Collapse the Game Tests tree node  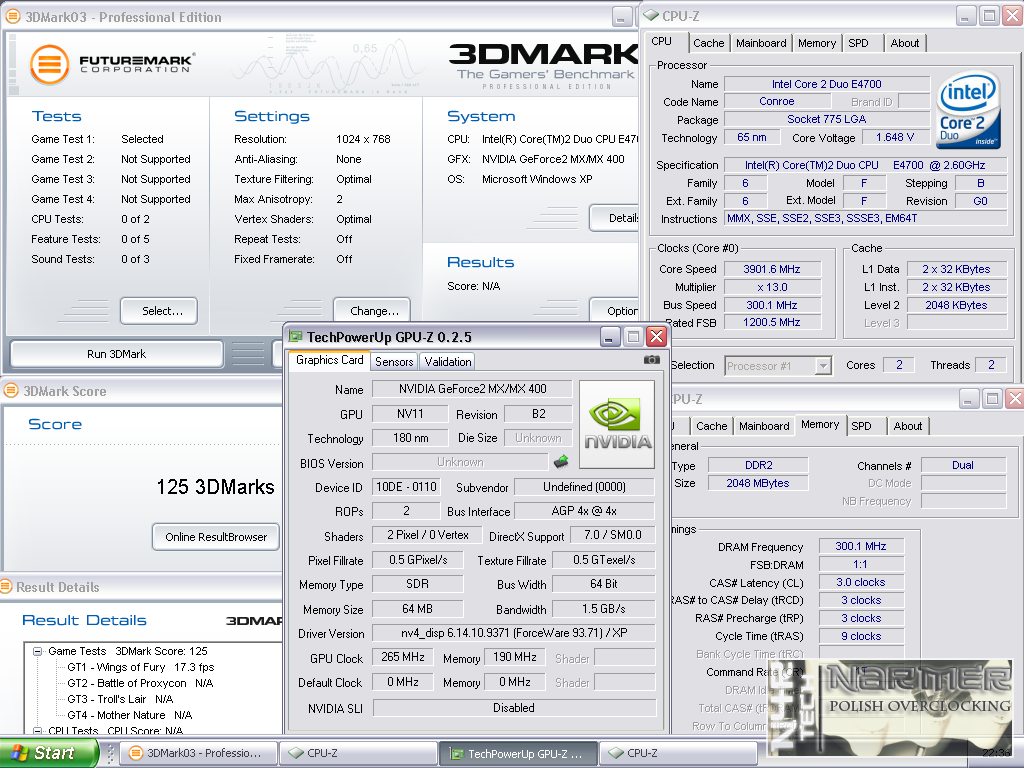click(x=37, y=651)
